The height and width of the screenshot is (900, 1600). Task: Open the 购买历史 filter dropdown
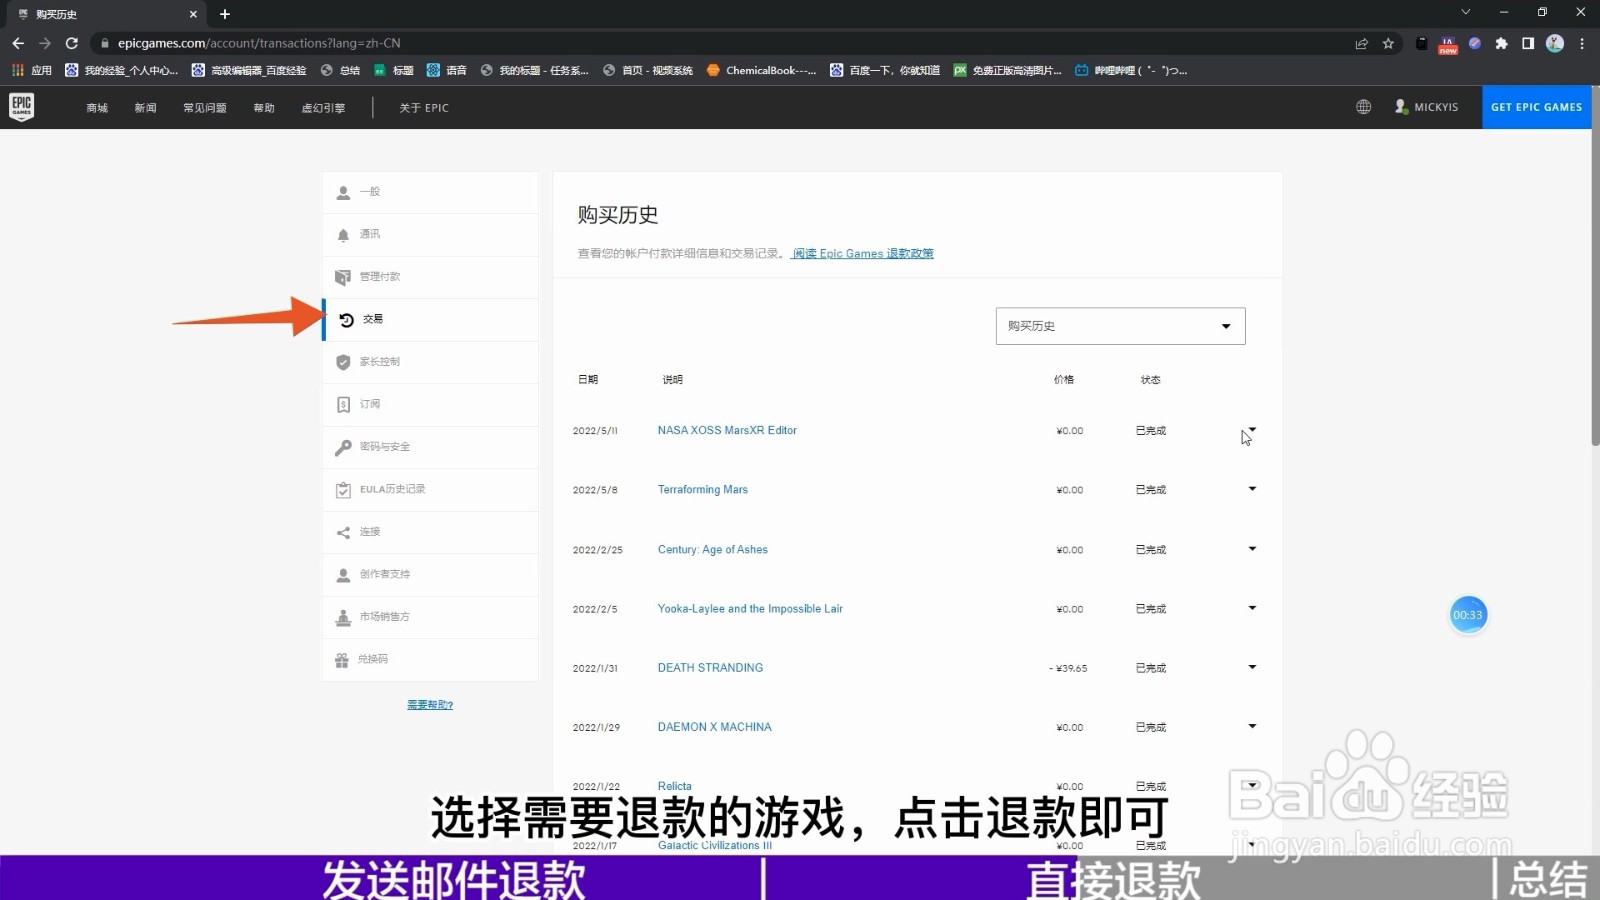click(1120, 326)
